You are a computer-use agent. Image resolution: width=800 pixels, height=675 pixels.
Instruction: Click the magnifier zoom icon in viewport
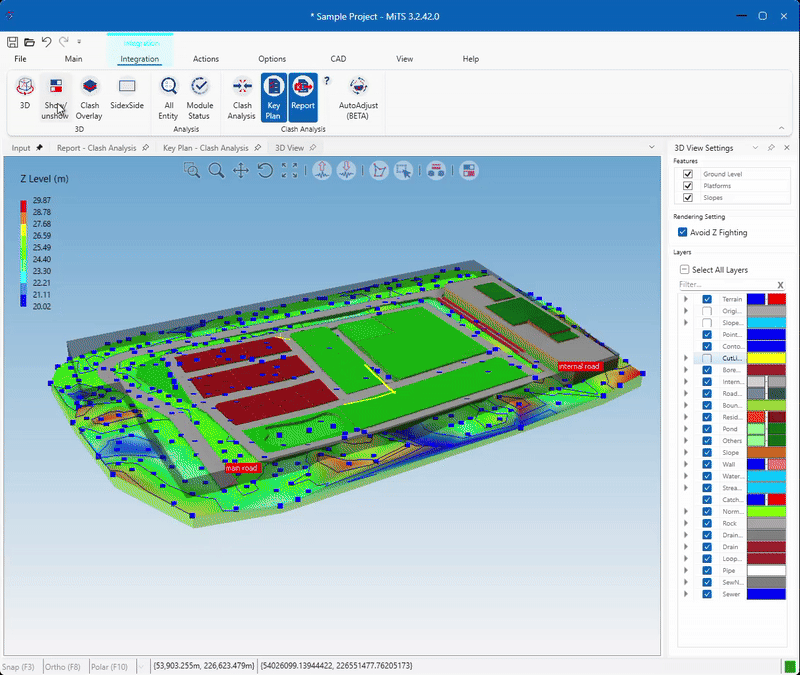click(x=216, y=170)
